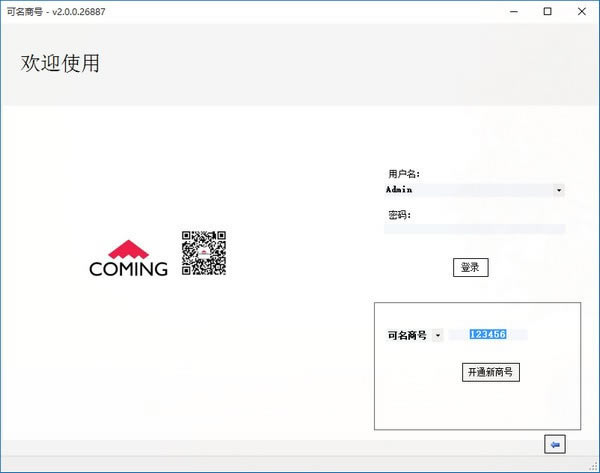Click the bold 可名商号 label
Viewport: 600px width, 473px height.
point(407,336)
